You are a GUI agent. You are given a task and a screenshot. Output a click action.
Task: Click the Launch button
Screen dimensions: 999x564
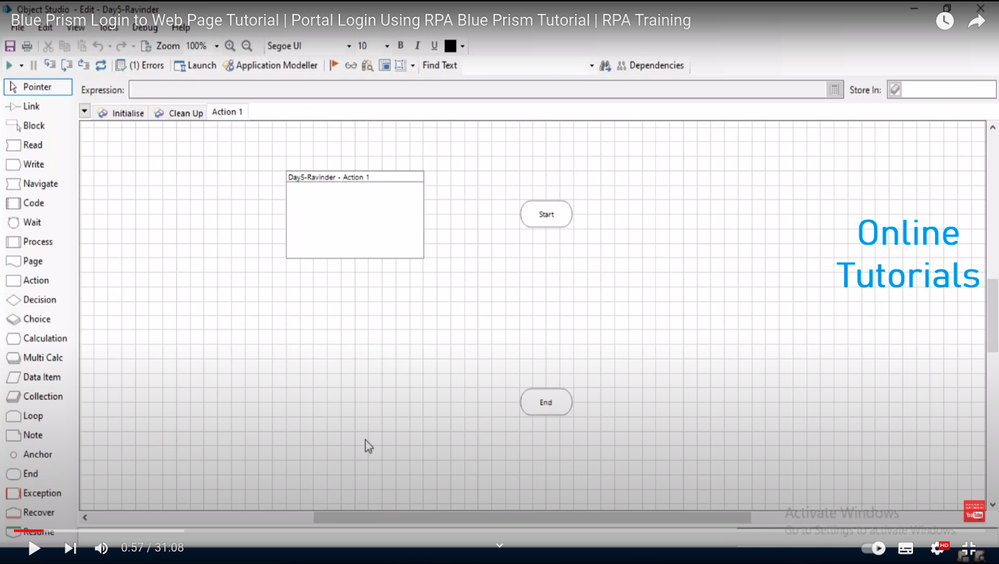tap(196, 65)
